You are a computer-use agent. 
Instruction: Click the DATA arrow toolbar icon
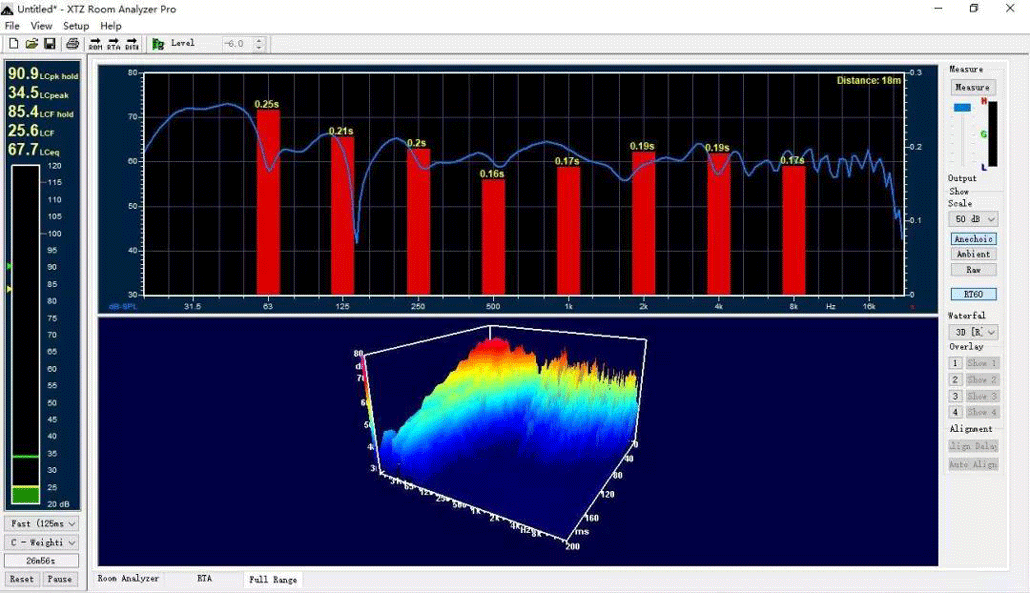pos(132,44)
